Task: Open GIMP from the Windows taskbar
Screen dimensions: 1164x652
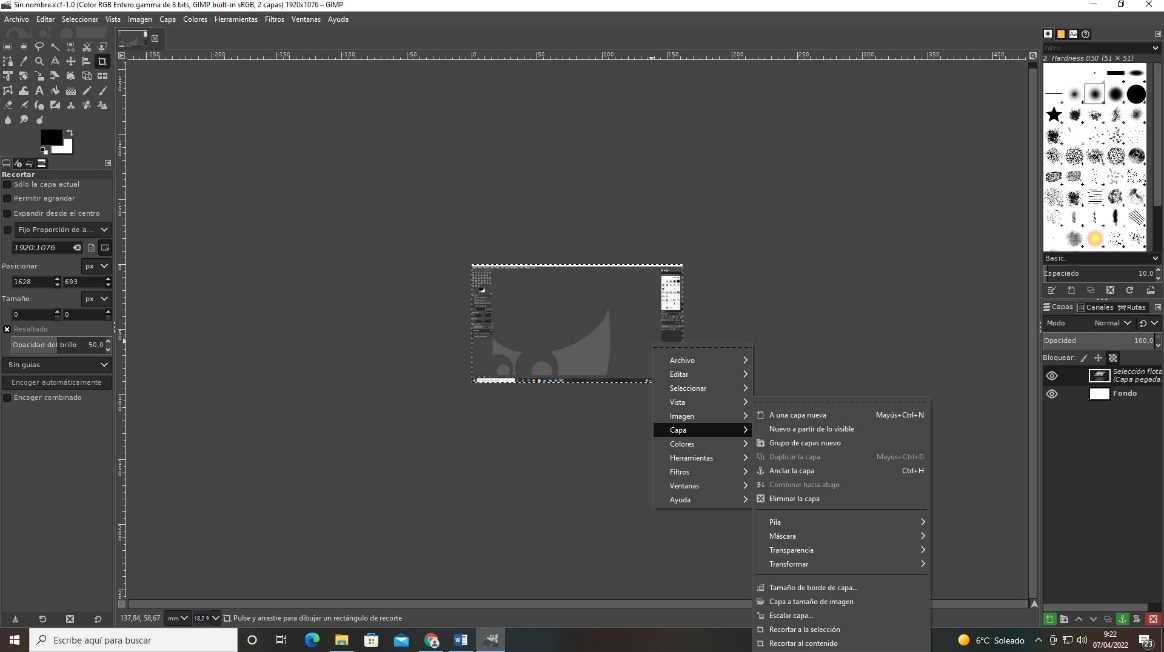Action: click(491, 640)
